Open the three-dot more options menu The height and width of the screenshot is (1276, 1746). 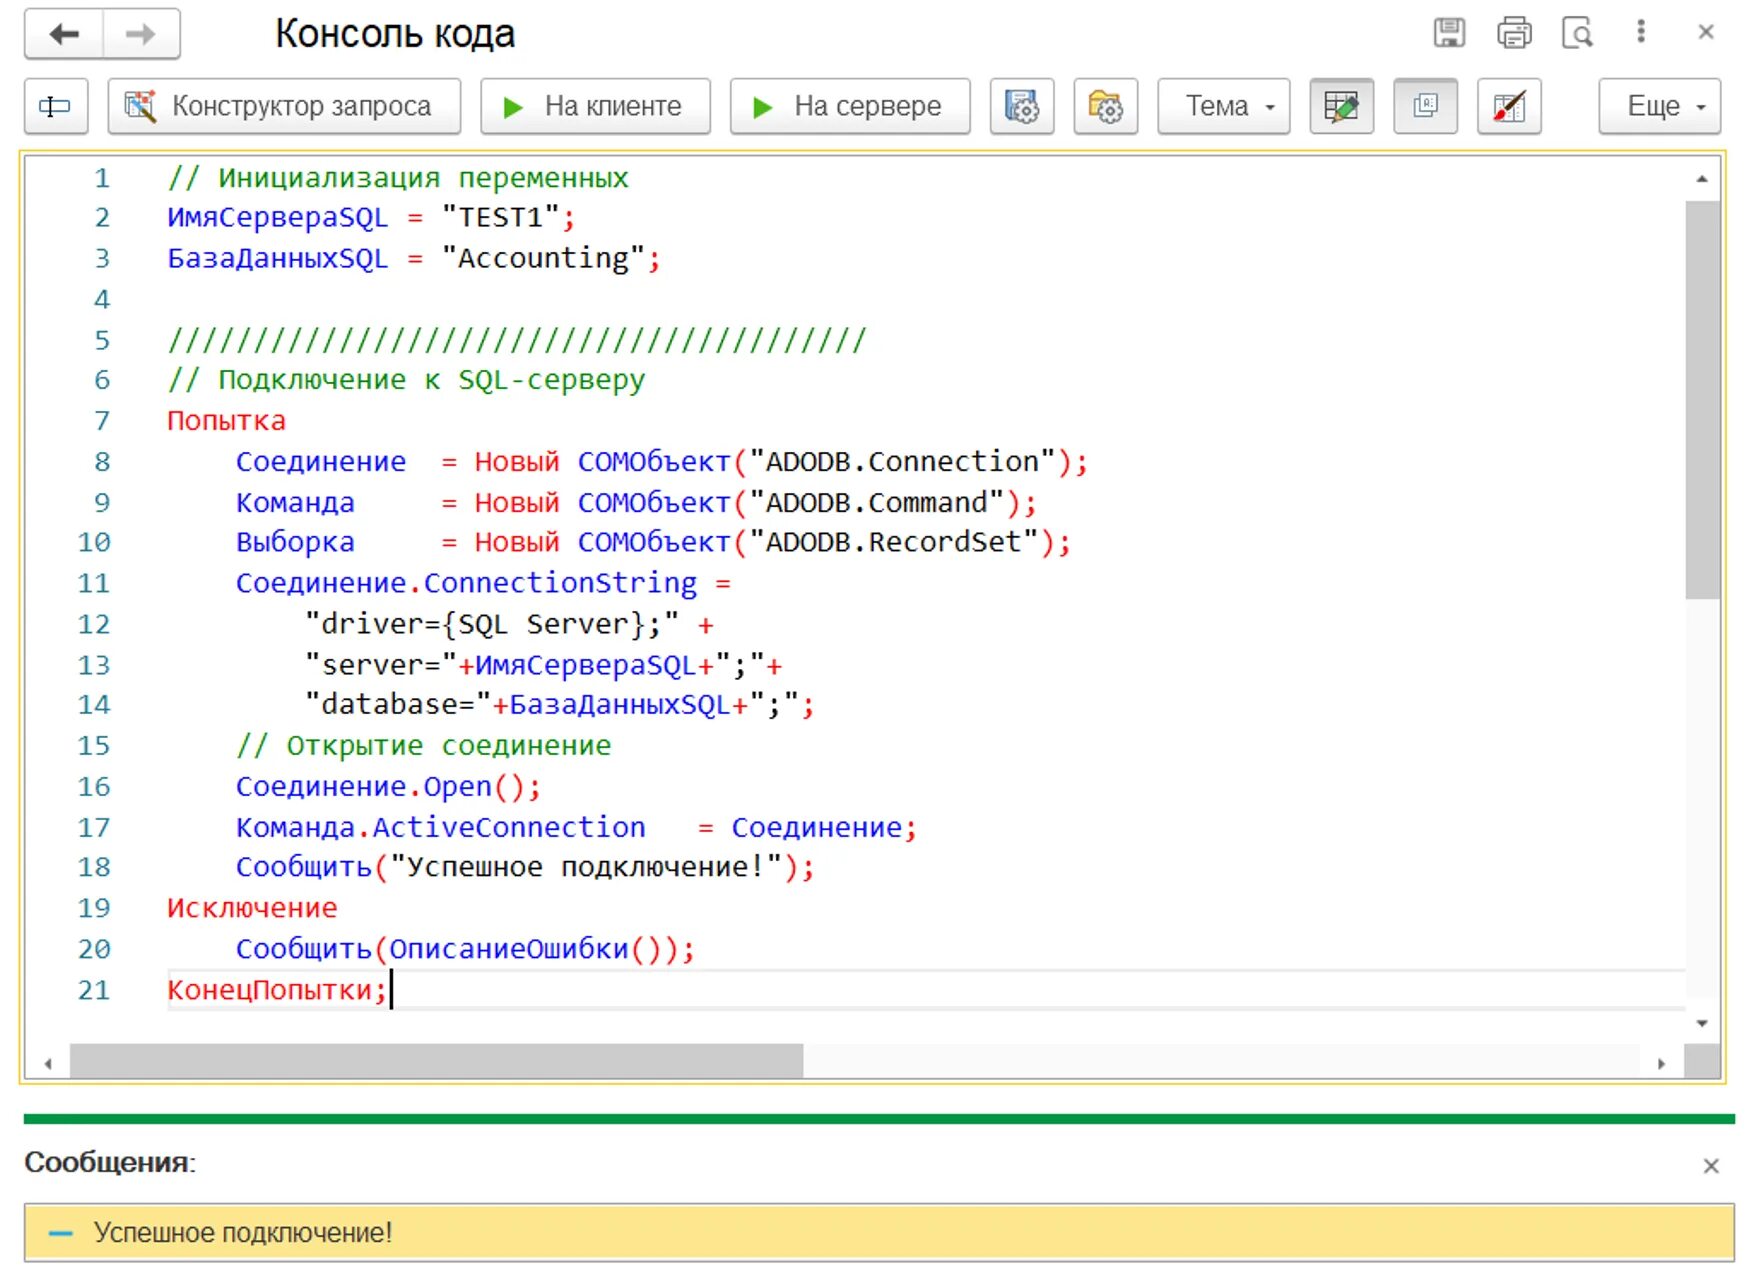pyautogui.click(x=1641, y=32)
